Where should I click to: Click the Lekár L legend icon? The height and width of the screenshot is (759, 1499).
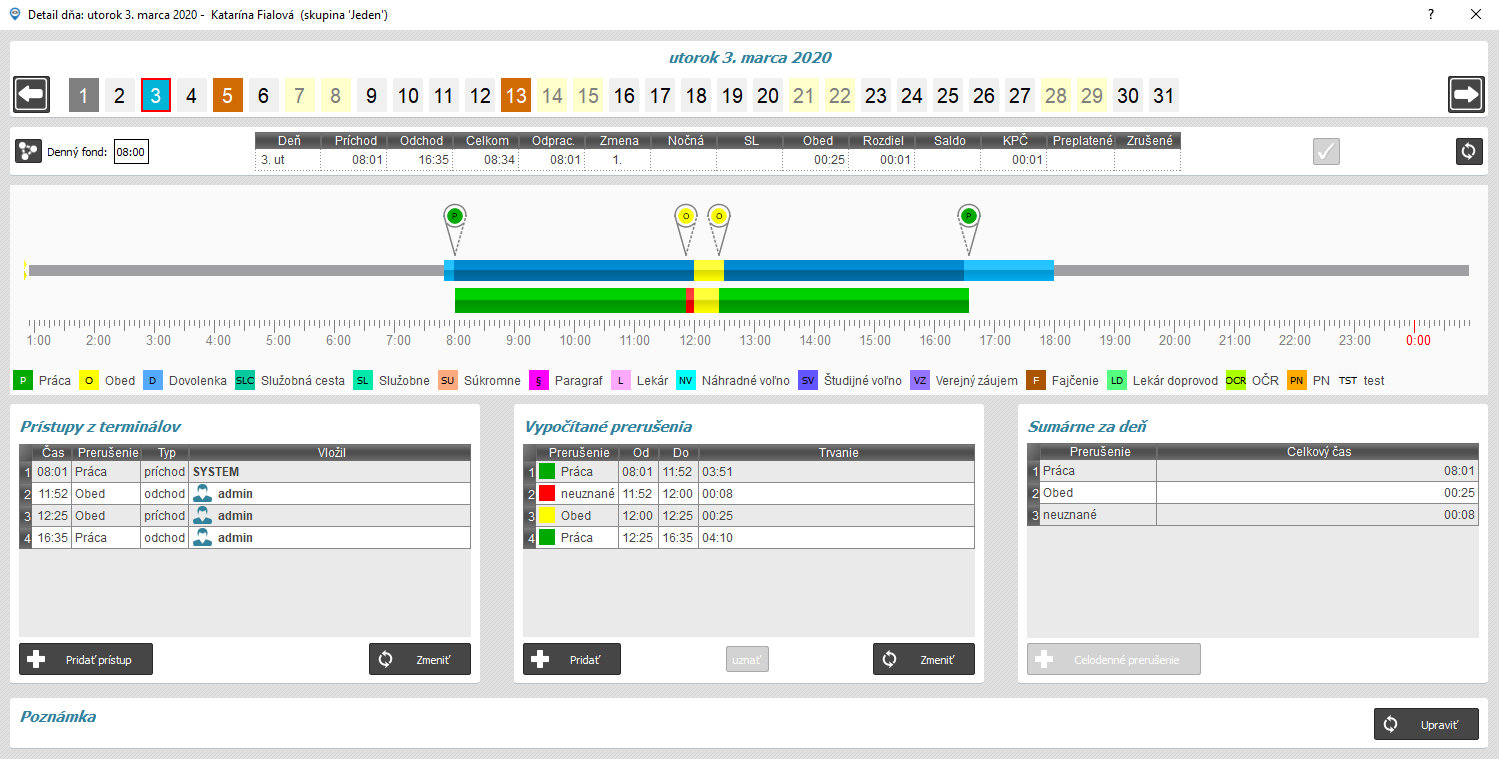(621, 380)
